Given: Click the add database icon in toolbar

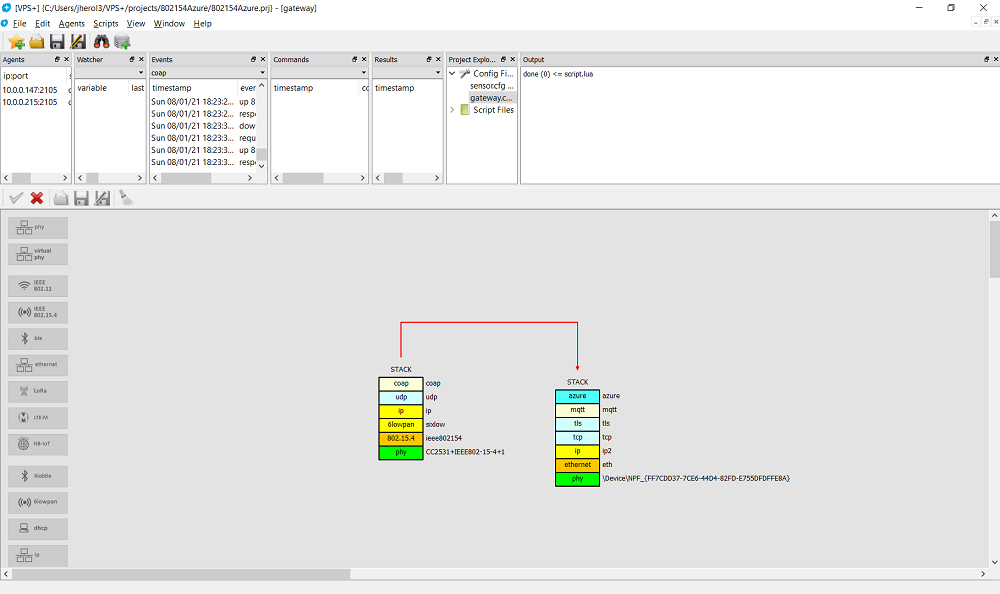Looking at the screenshot, I should click(x=122, y=41).
